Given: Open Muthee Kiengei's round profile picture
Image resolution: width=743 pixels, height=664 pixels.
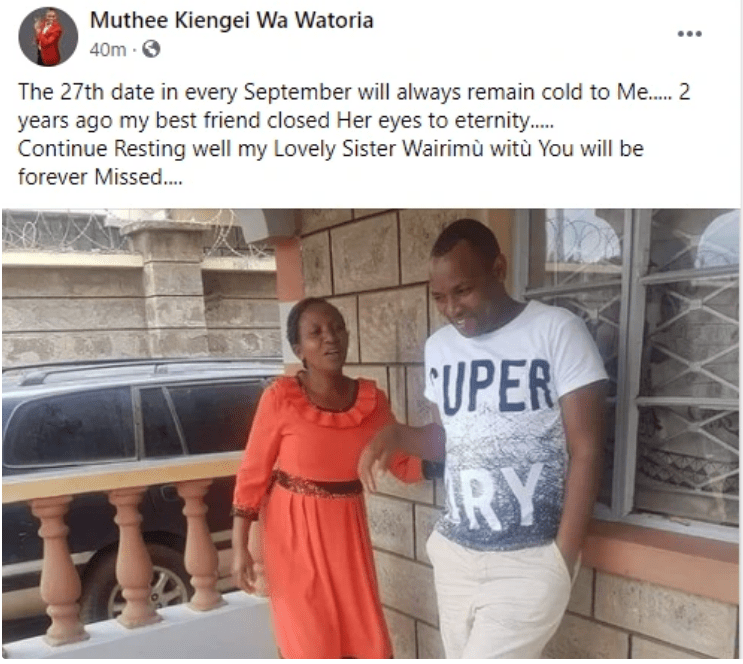Looking at the screenshot, I should tap(48, 36).
